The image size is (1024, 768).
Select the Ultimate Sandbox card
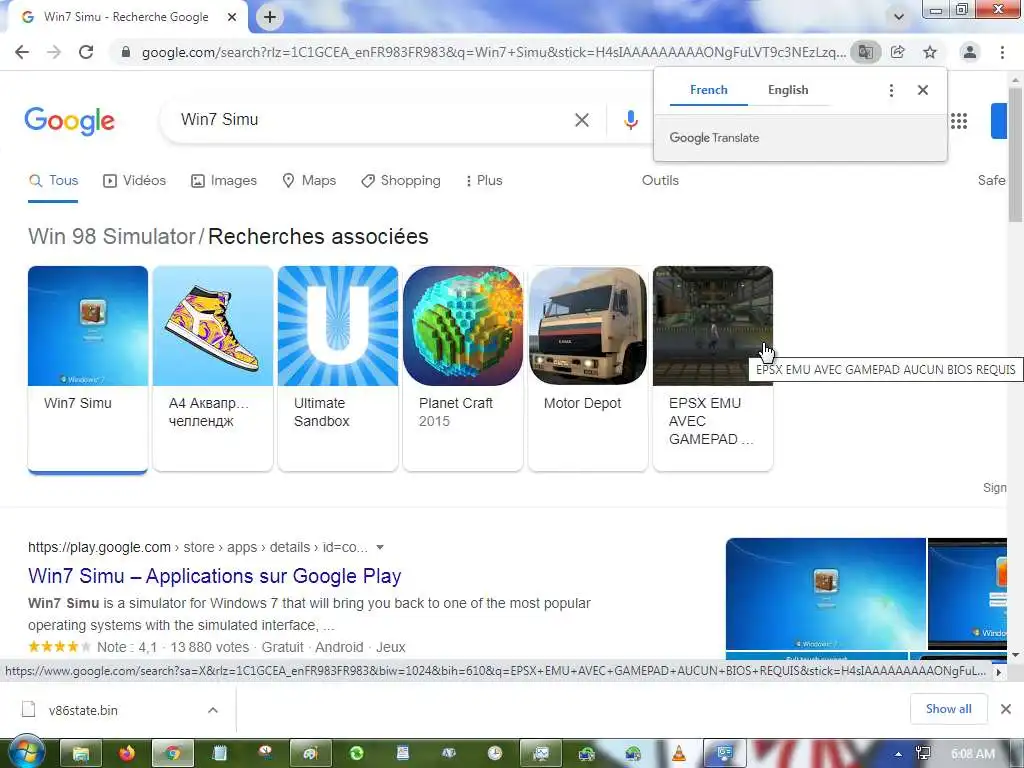(x=338, y=368)
